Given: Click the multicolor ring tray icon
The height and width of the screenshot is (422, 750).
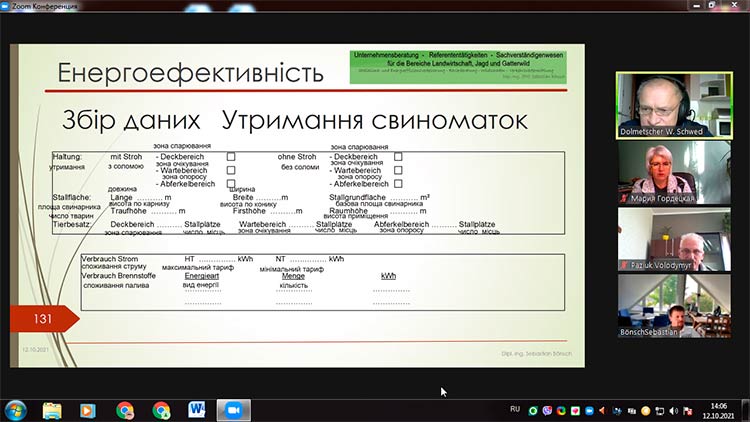Looking at the screenshot, I should [561, 411].
